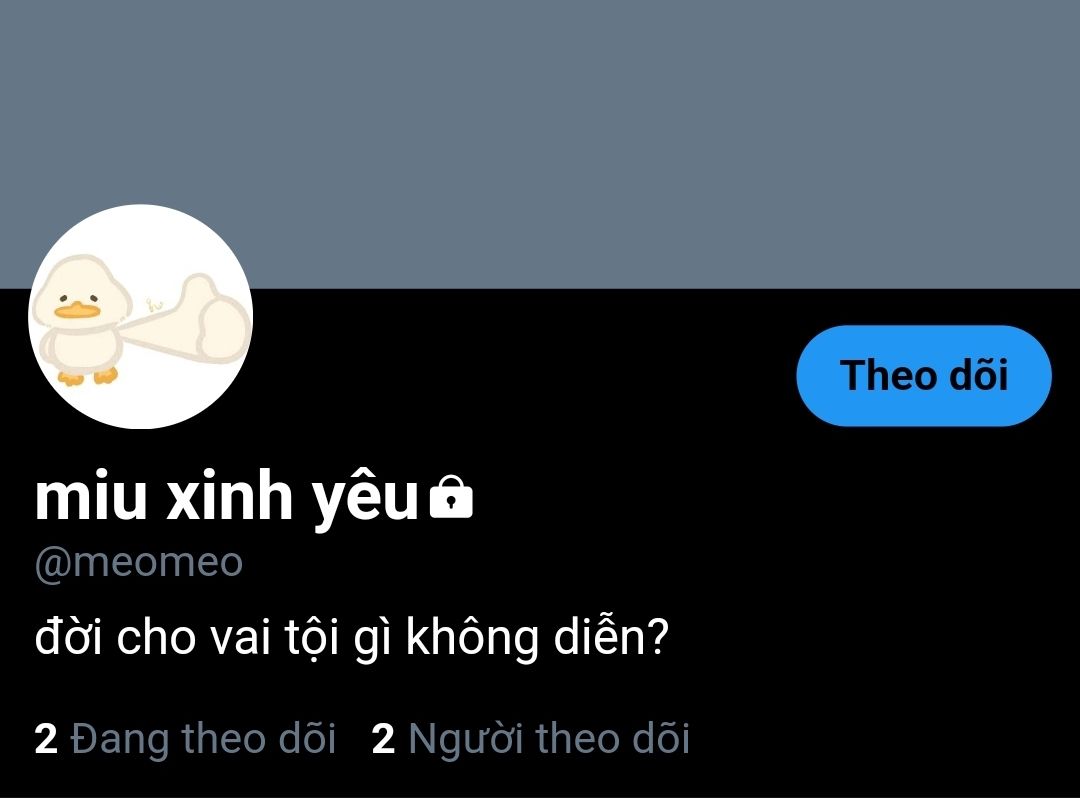Click the duck's orange beak in avatar
Image resolution: width=1080 pixels, height=798 pixels.
click(77, 311)
